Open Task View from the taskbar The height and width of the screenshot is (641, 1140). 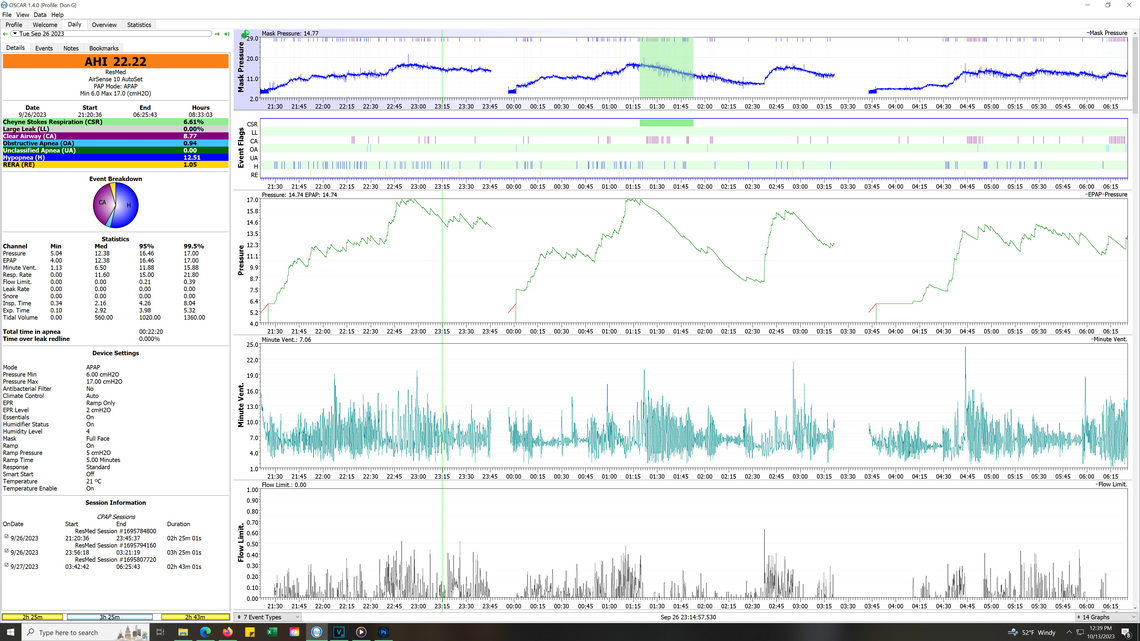(x=161, y=632)
